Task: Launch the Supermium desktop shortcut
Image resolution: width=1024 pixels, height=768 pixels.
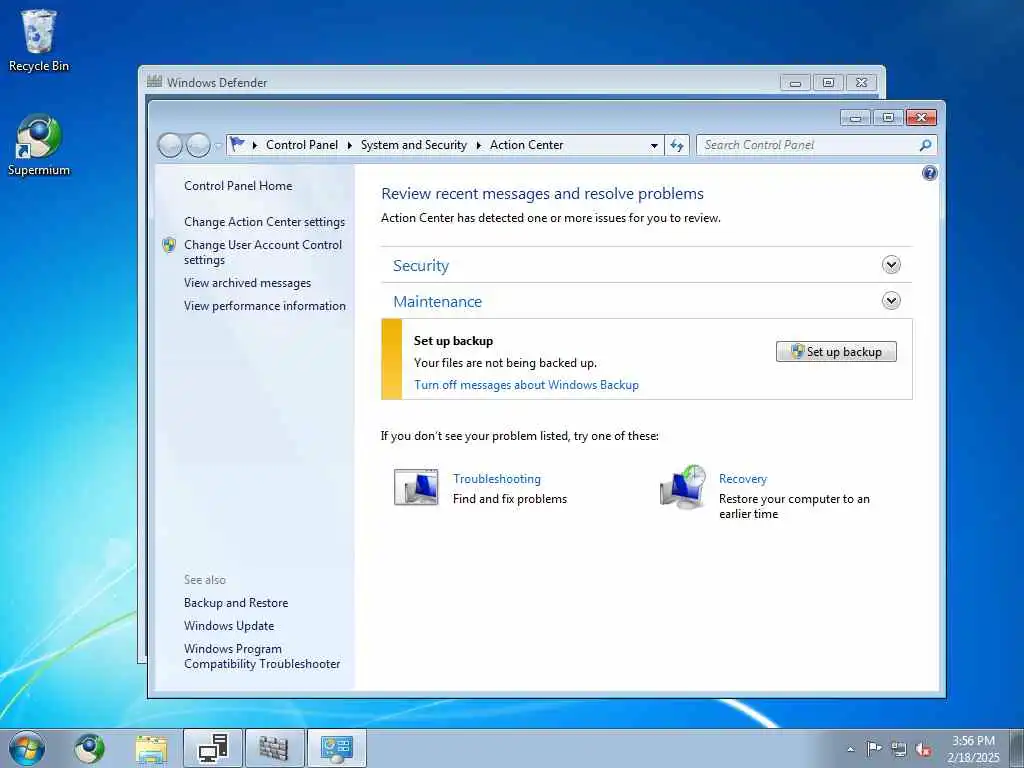Action: click(39, 145)
